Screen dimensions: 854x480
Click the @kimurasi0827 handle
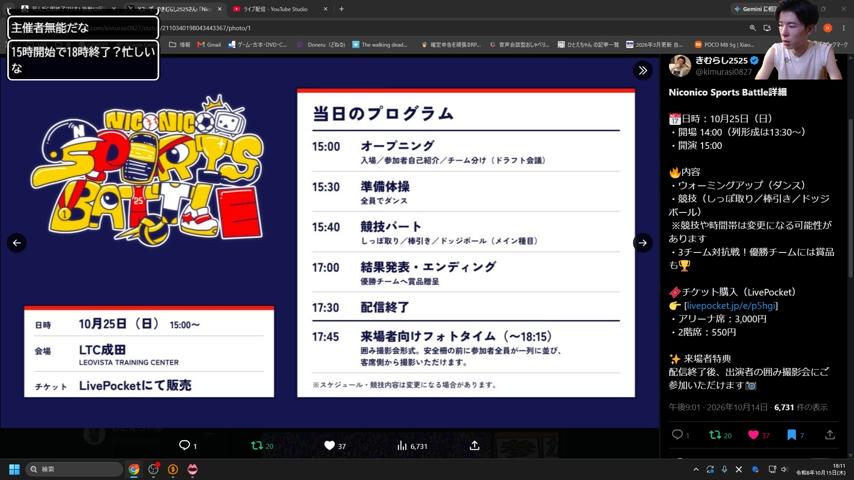(723, 71)
